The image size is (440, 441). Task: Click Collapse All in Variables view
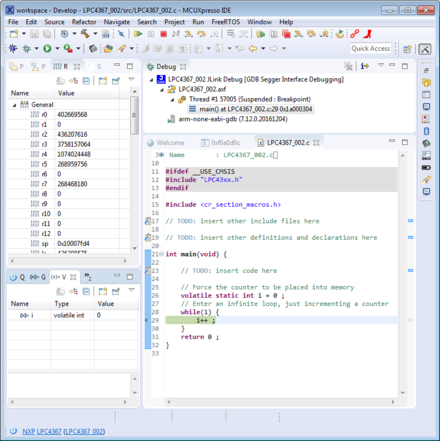click(86, 292)
